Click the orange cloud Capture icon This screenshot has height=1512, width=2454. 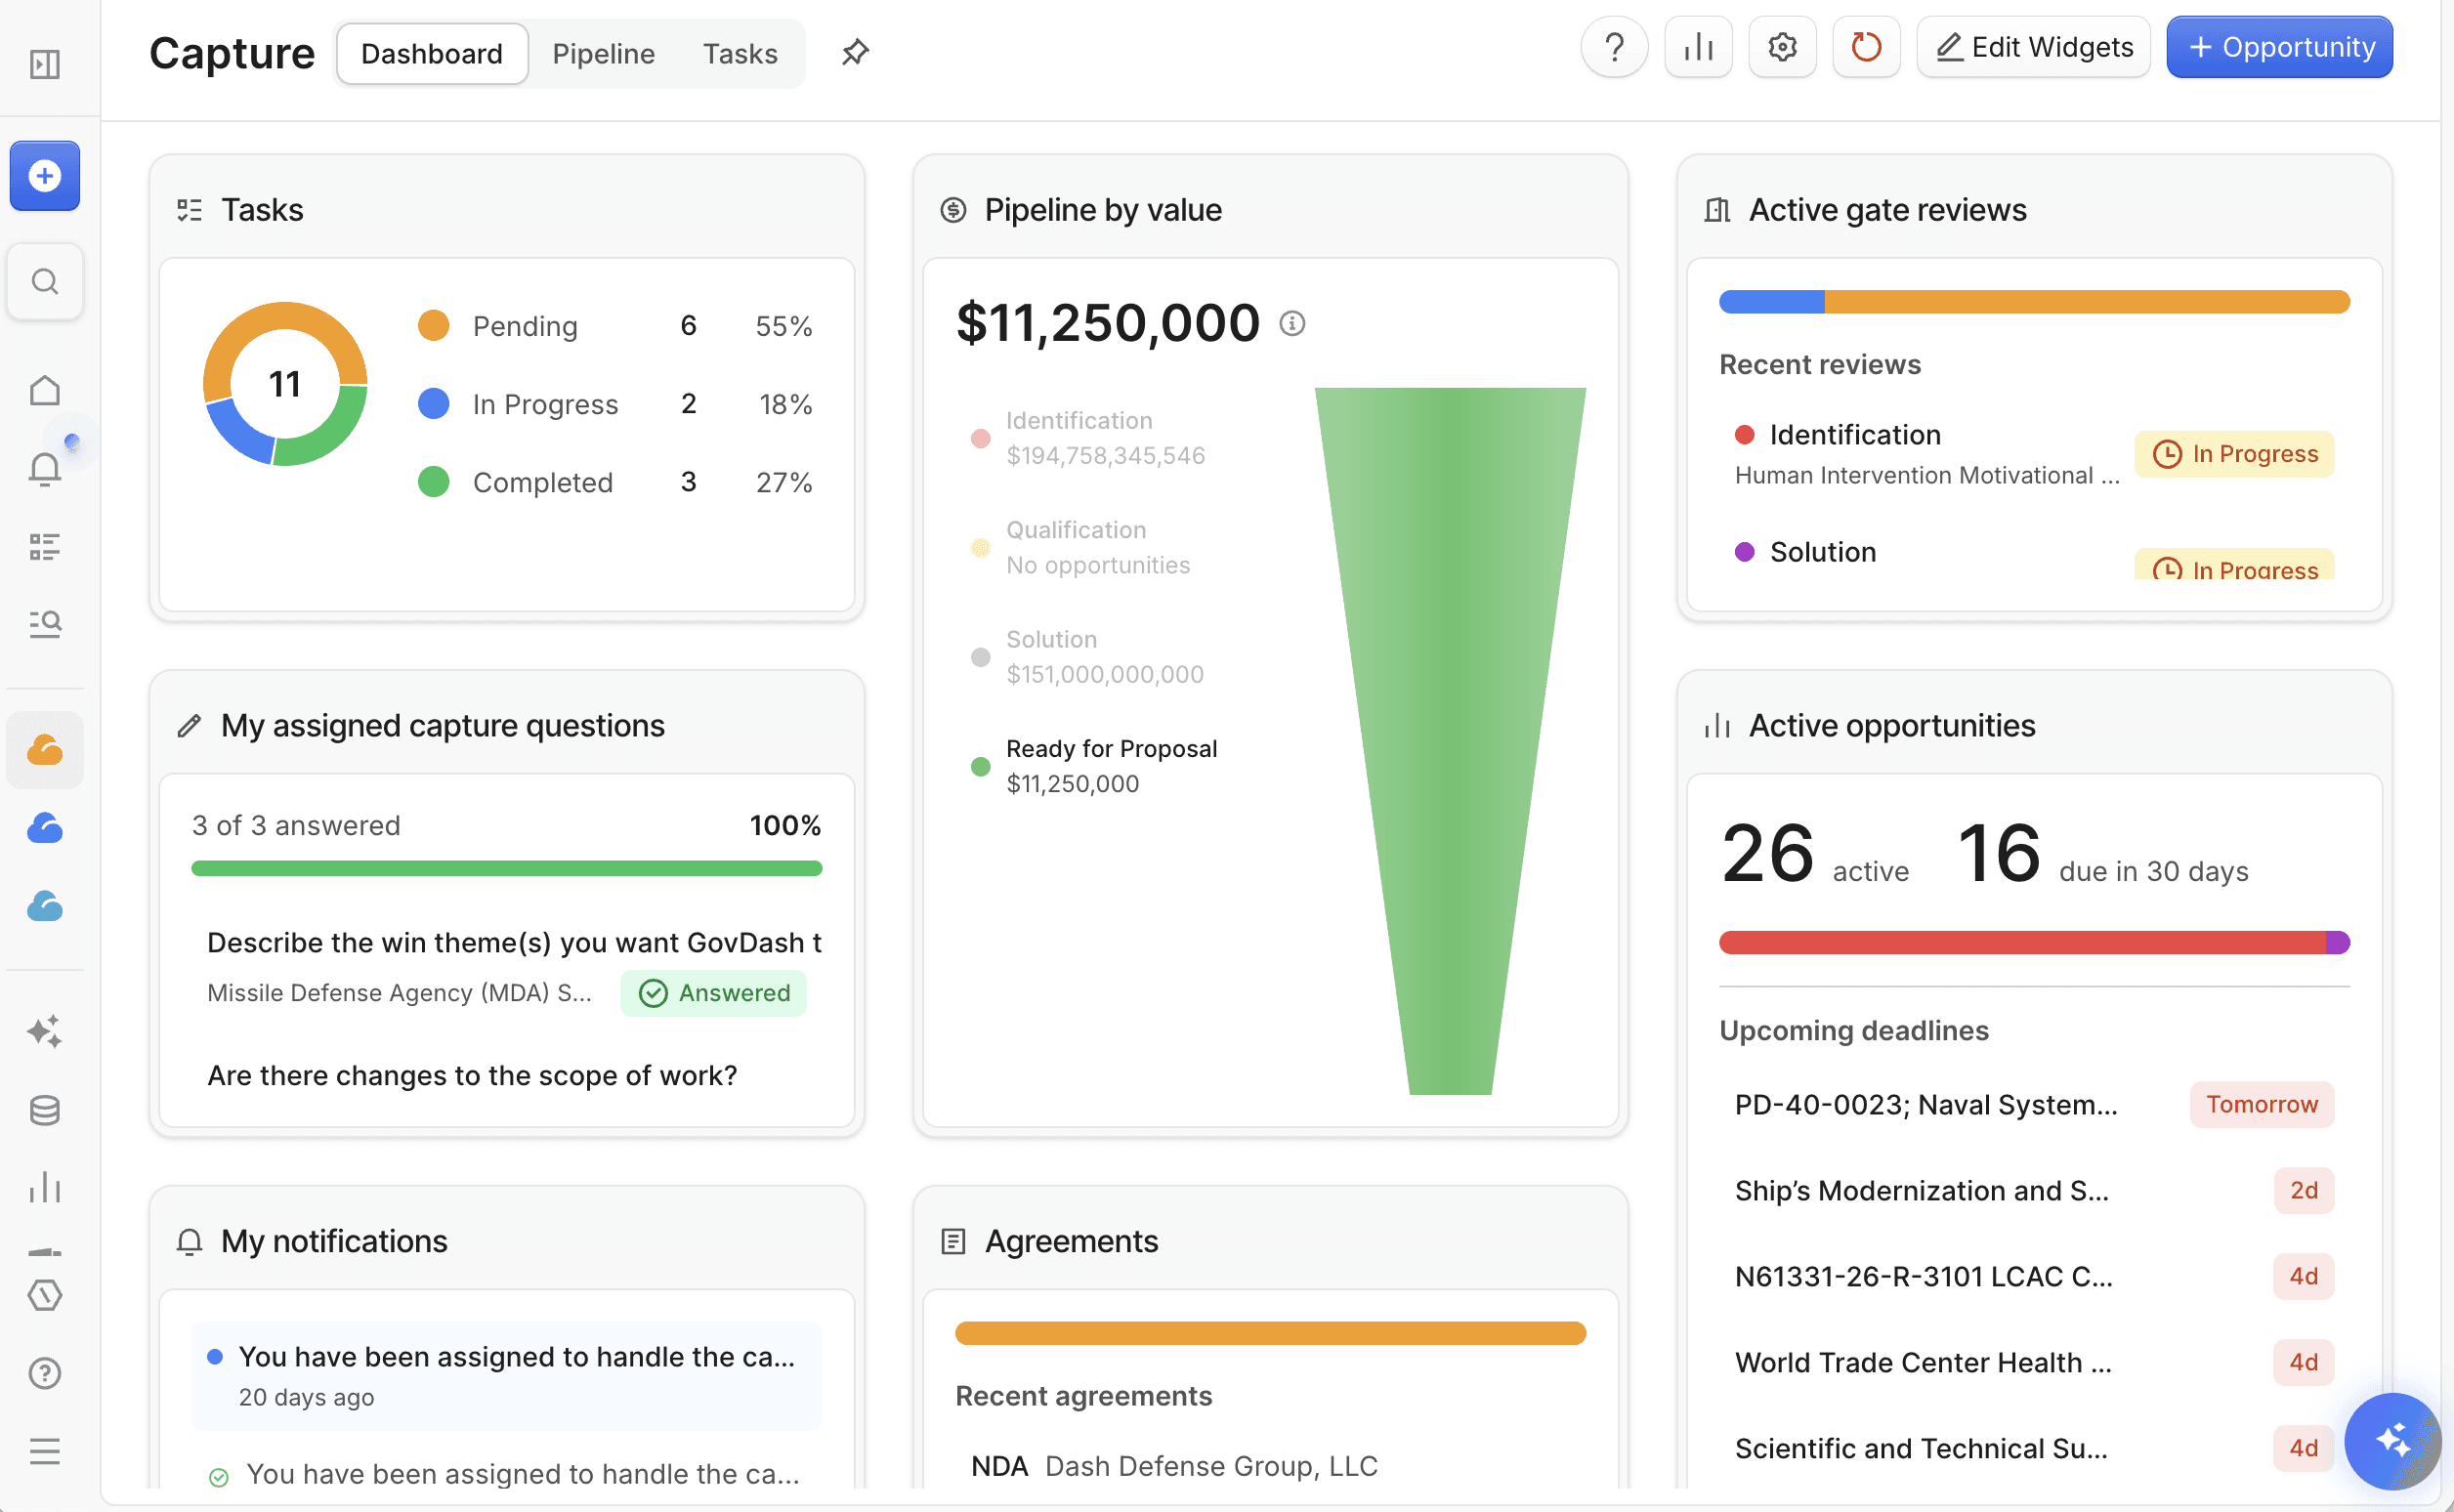(45, 750)
